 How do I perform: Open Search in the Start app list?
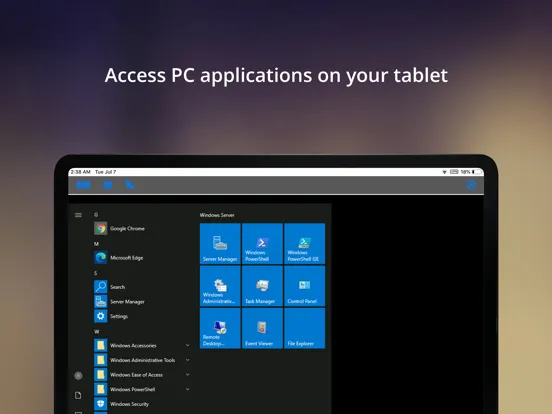[x=110, y=287]
